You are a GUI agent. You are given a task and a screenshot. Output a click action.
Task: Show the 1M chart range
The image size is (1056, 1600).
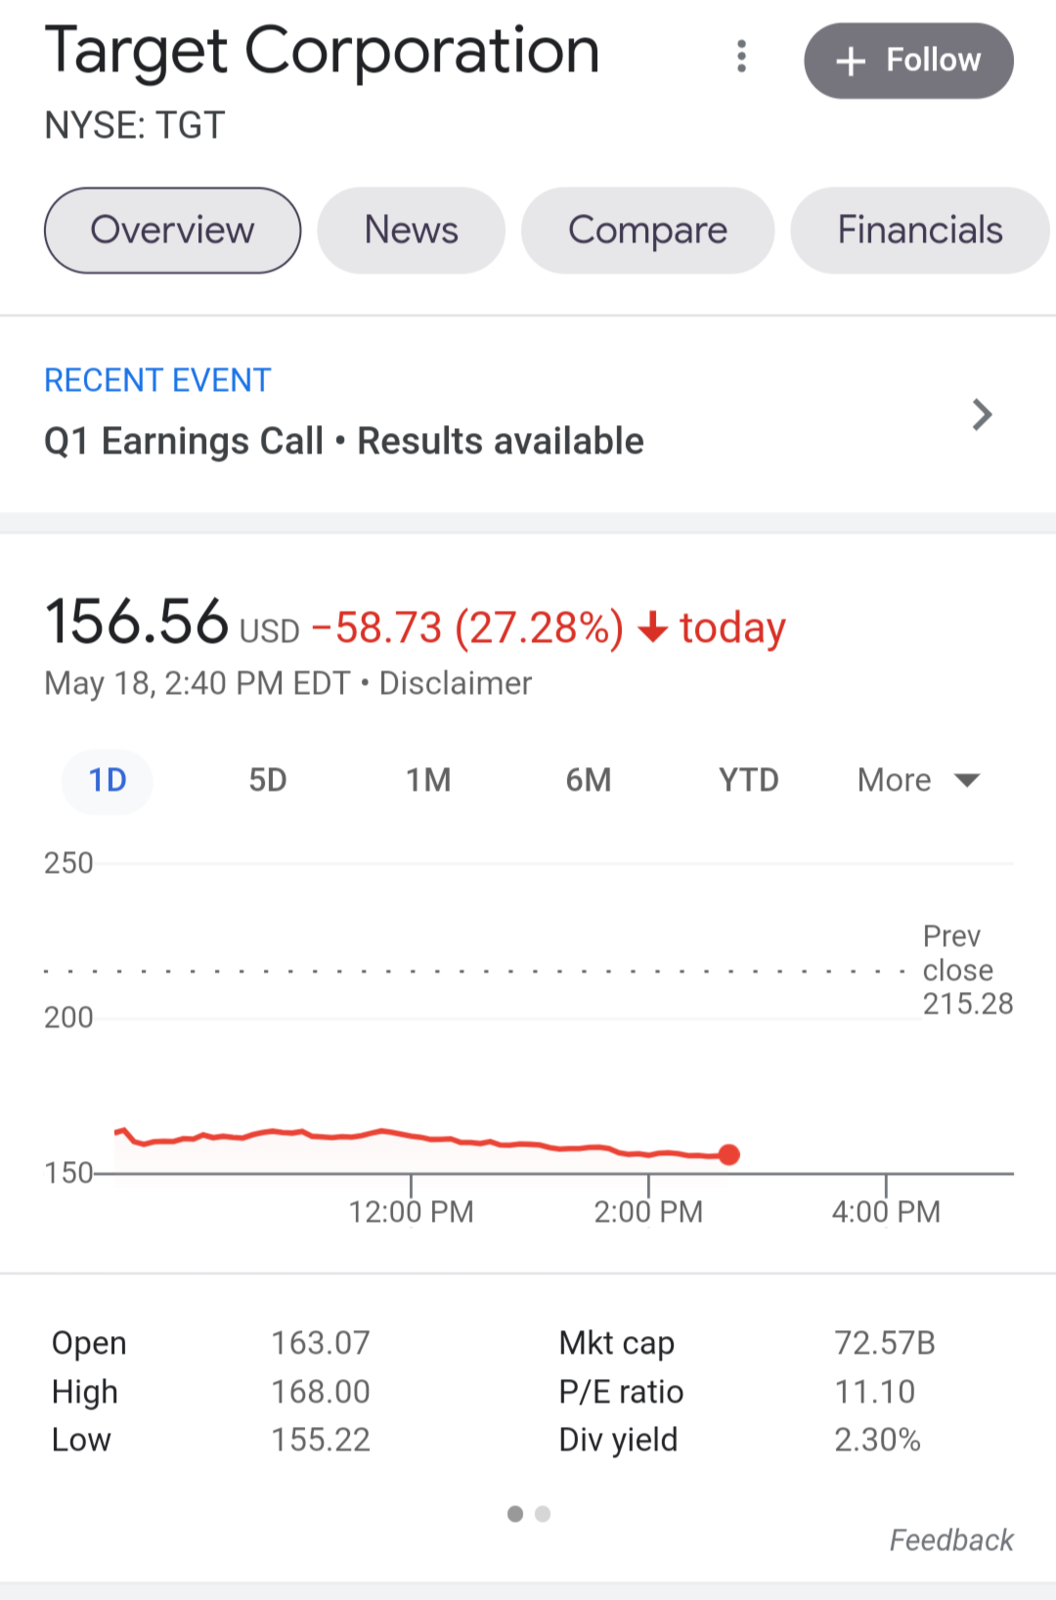(x=428, y=780)
